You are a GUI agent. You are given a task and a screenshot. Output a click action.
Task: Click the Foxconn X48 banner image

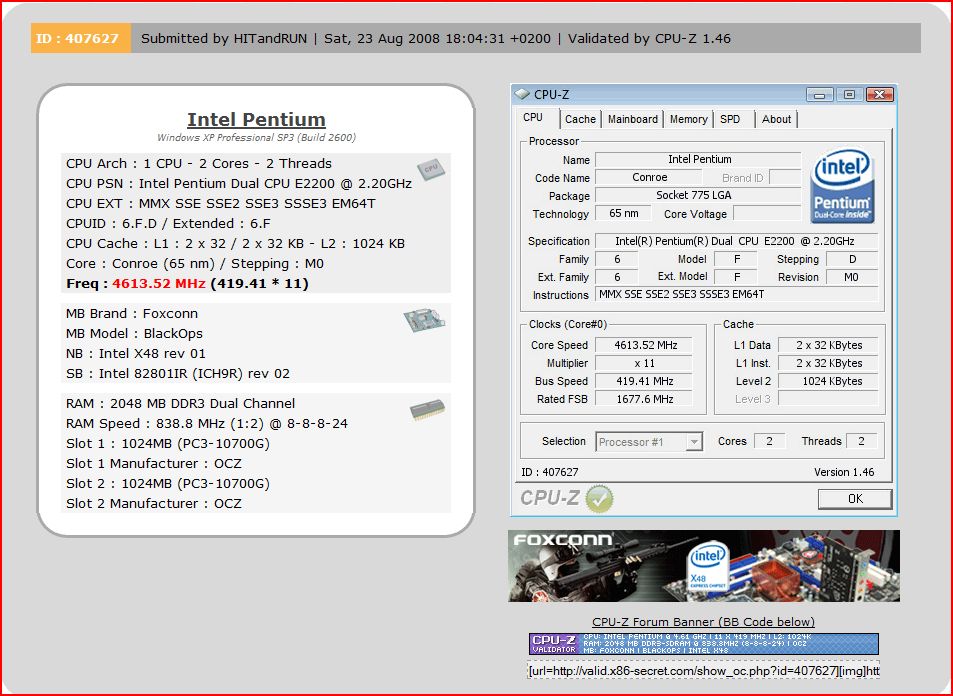coord(704,566)
